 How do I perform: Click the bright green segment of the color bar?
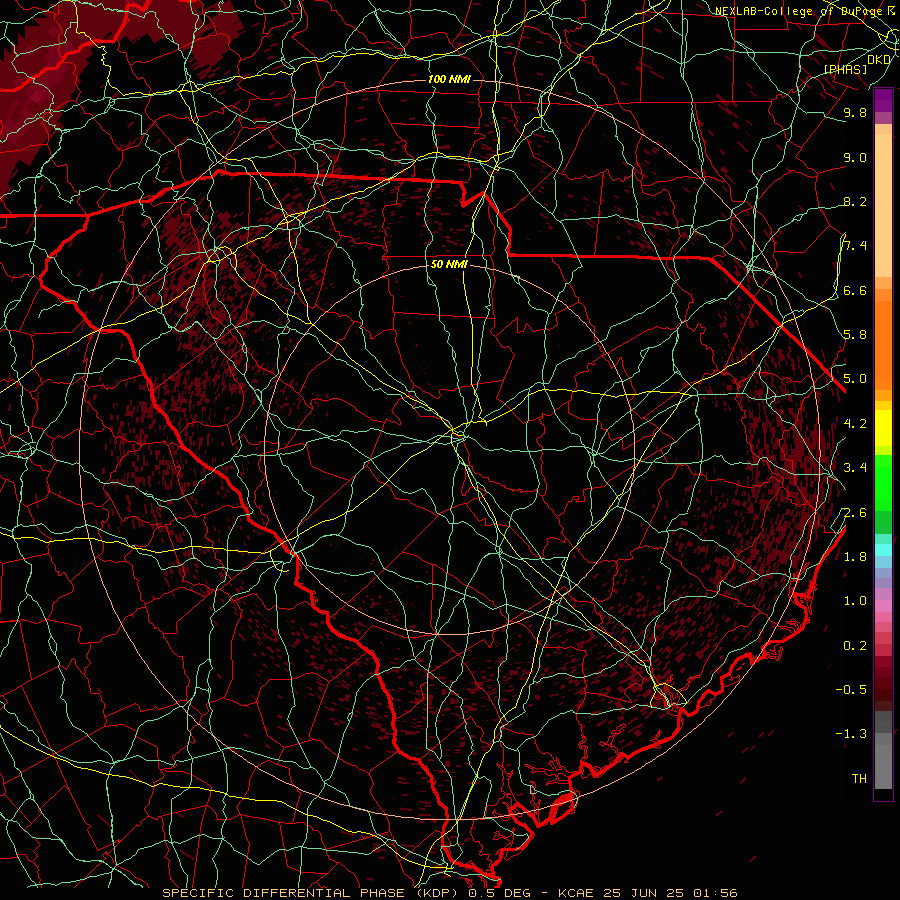[883, 481]
